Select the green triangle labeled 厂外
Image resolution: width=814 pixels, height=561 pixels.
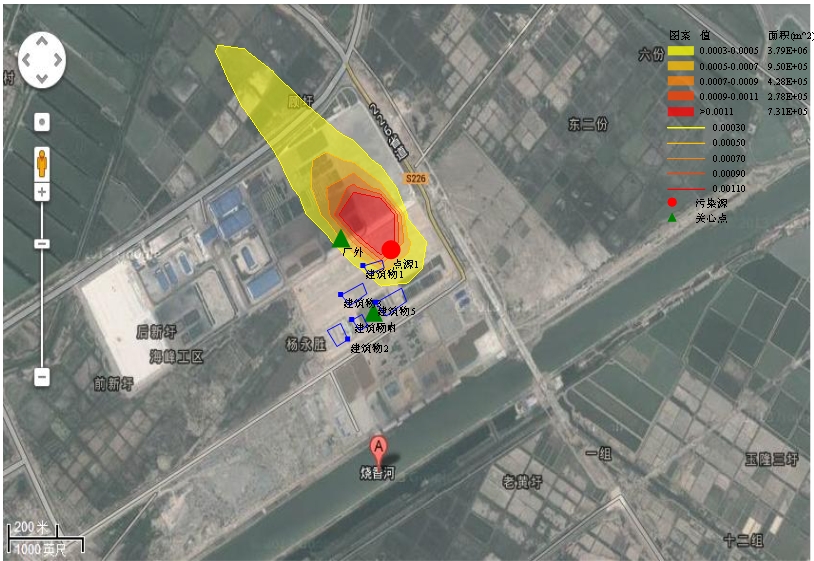pos(341,239)
